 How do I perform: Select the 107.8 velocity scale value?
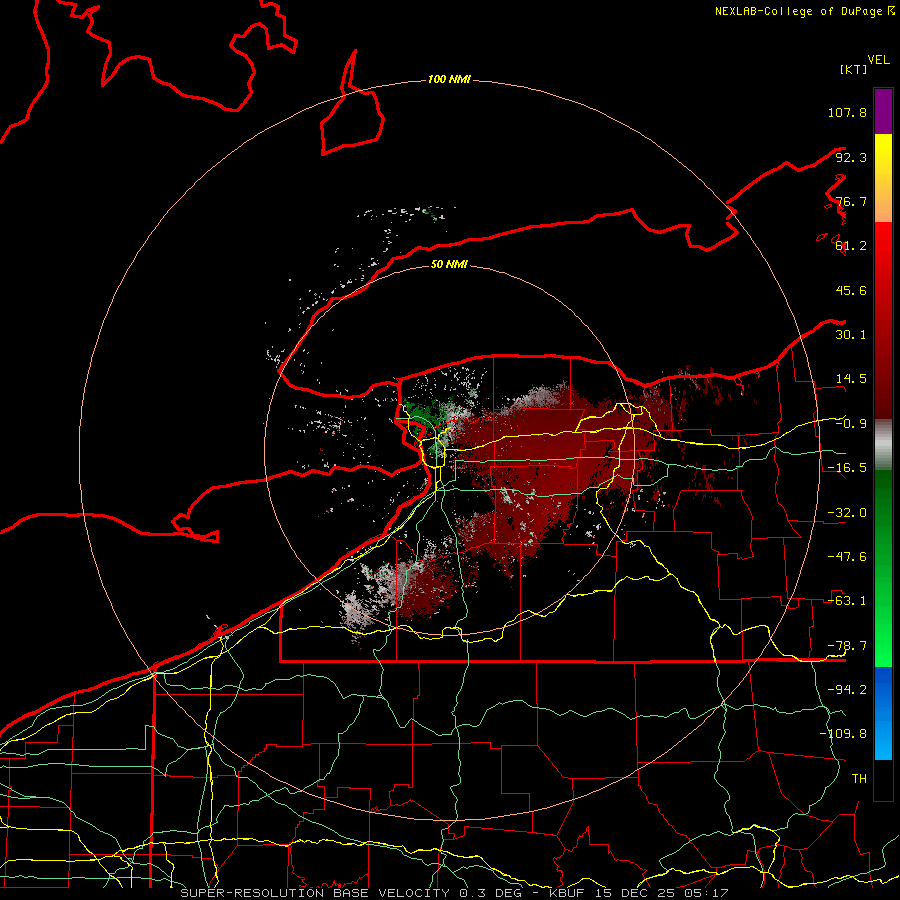(x=847, y=112)
